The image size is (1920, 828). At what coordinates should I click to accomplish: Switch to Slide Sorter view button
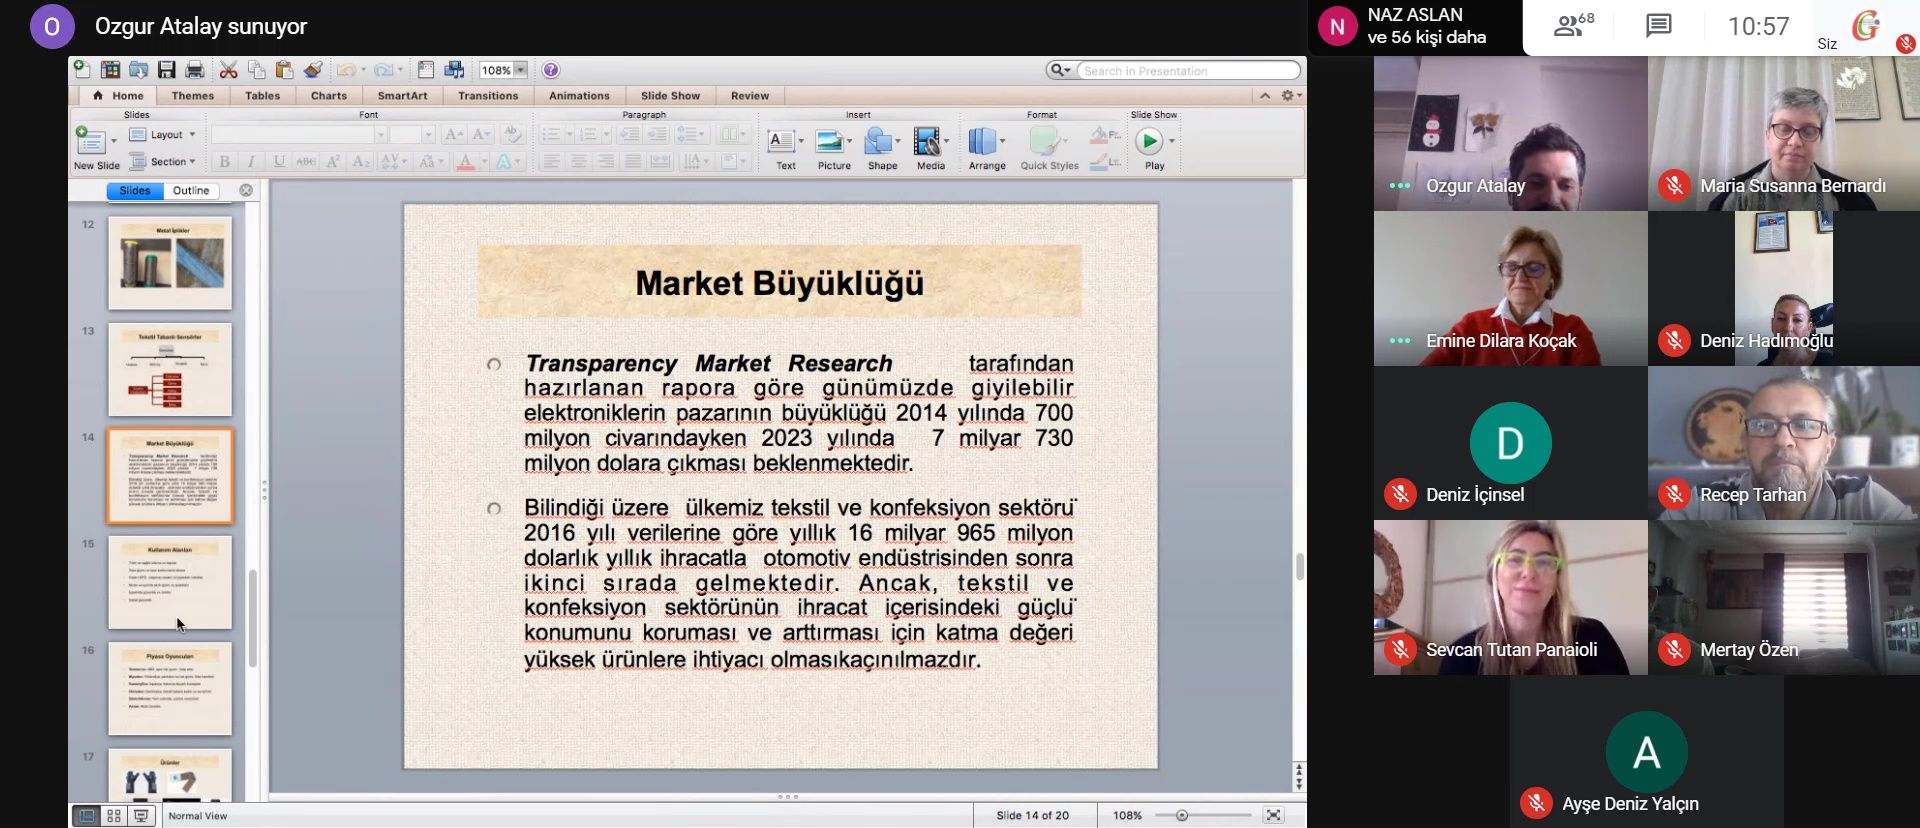(114, 816)
